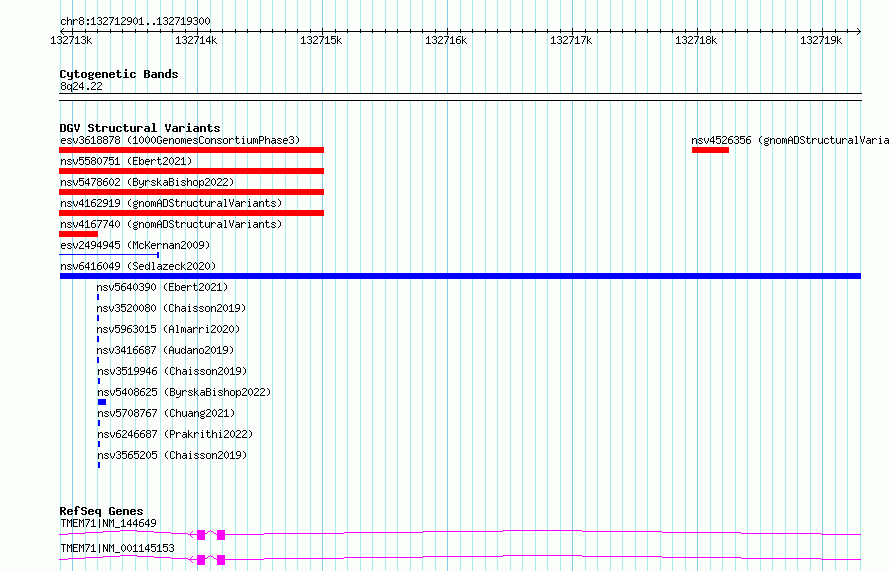Screen dimensions: 890x571
Task: Click the small blue block under nsv5408625
Action: coord(102,402)
